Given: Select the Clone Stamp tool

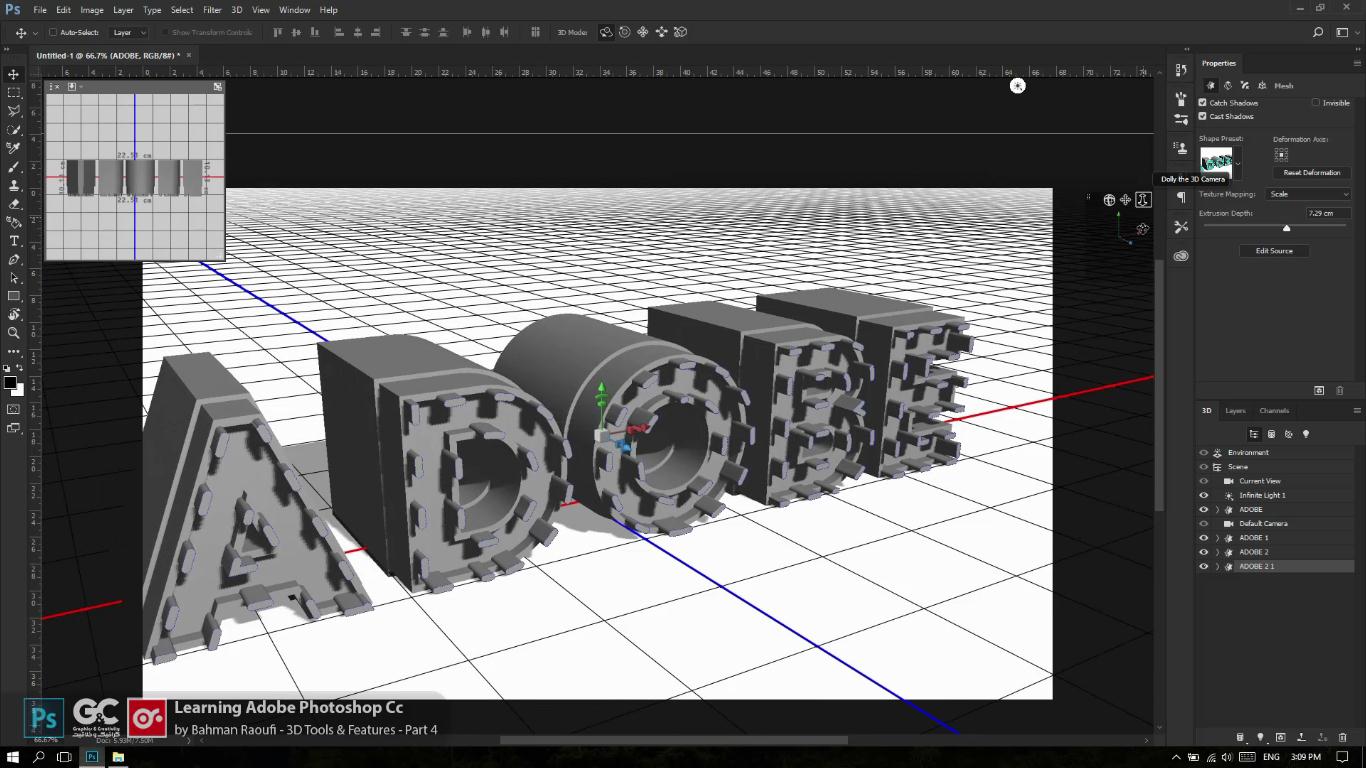Looking at the screenshot, I should [14, 185].
